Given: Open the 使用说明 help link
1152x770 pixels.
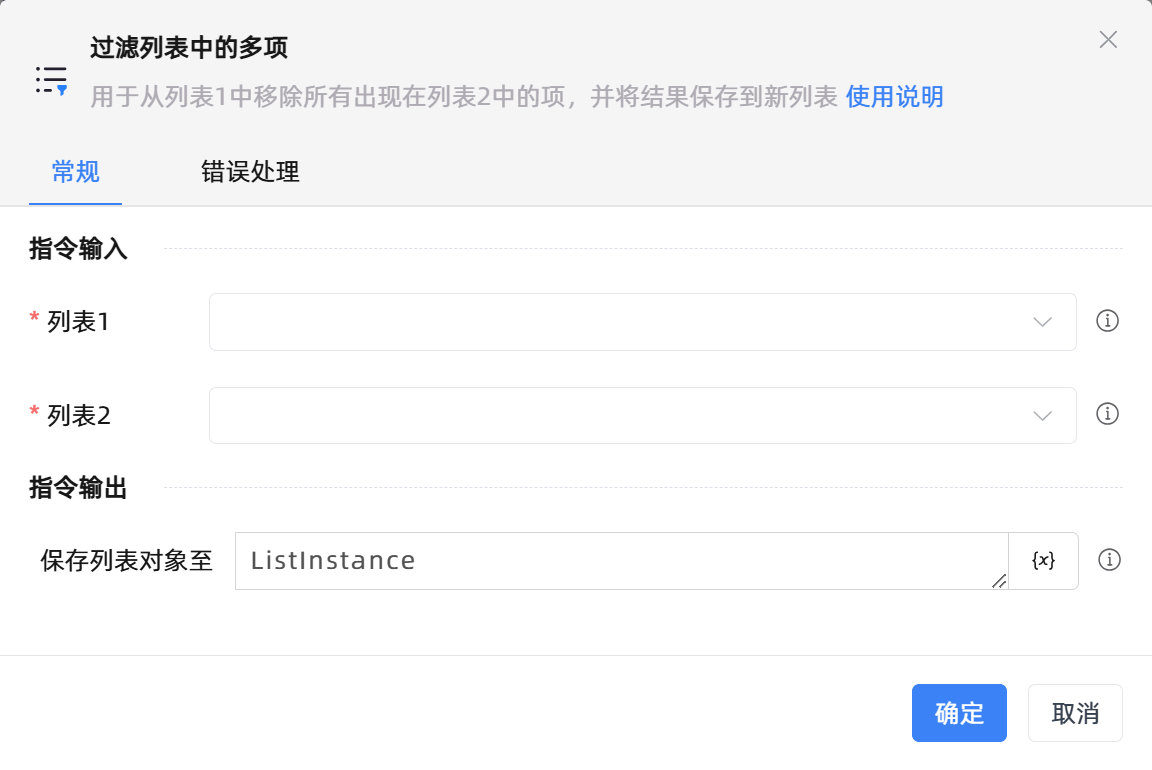Looking at the screenshot, I should coord(894,97).
